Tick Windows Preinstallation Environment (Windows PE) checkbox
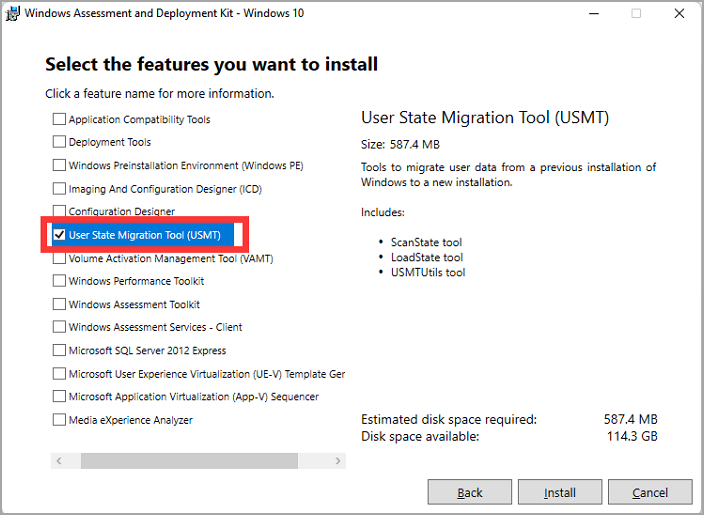The image size is (704, 515). tap(59, 166)
